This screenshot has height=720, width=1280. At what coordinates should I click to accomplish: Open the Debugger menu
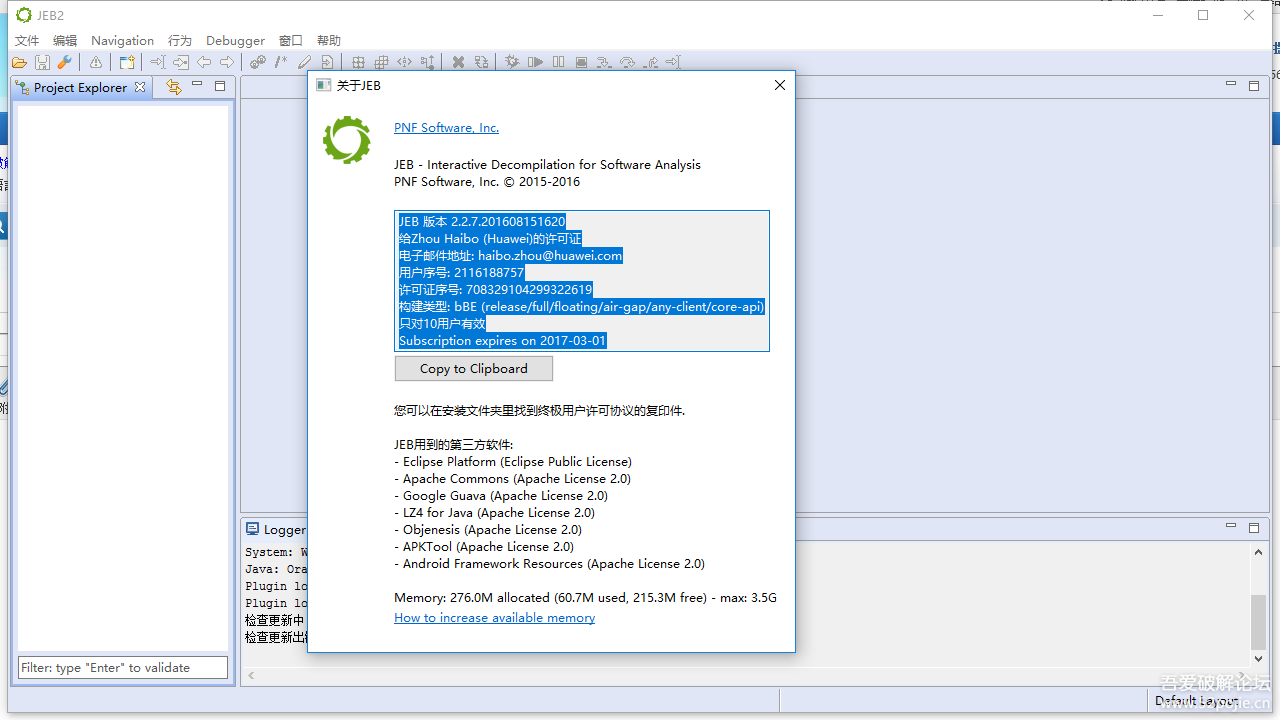pyautogui.click(x=235, y=41)
